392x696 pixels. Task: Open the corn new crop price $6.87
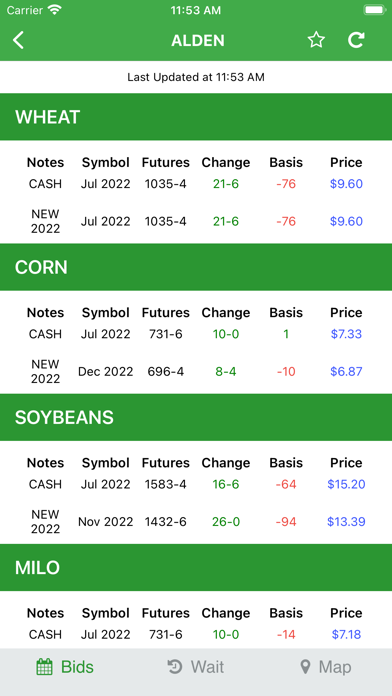click(x=346, y=372)
